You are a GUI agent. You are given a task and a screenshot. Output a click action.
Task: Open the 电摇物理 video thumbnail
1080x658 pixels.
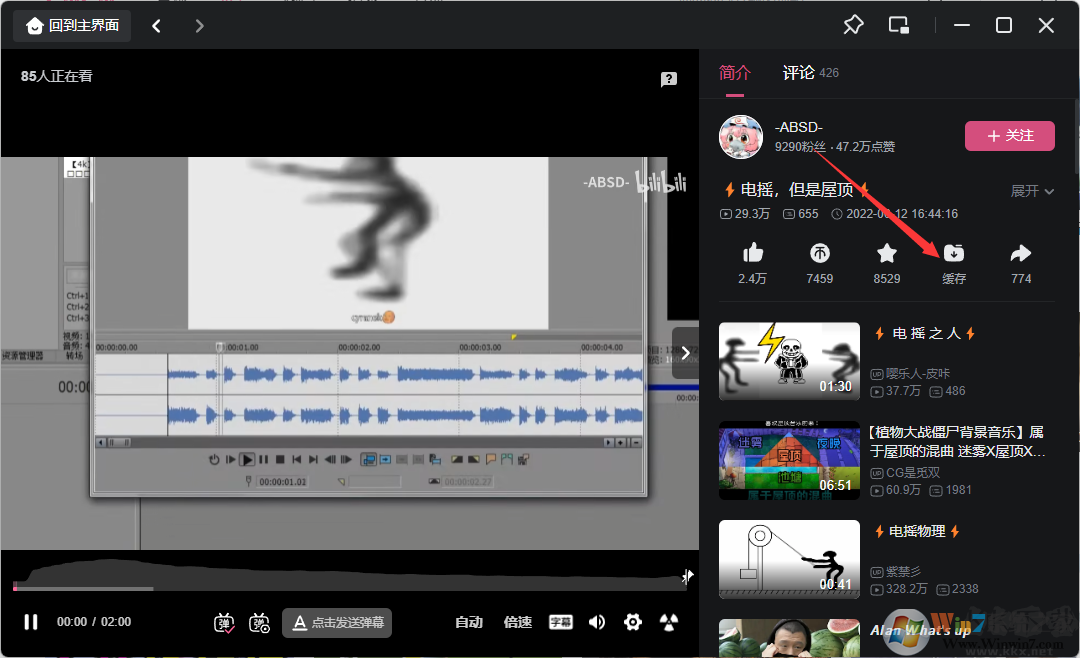[x=789, y=559]
